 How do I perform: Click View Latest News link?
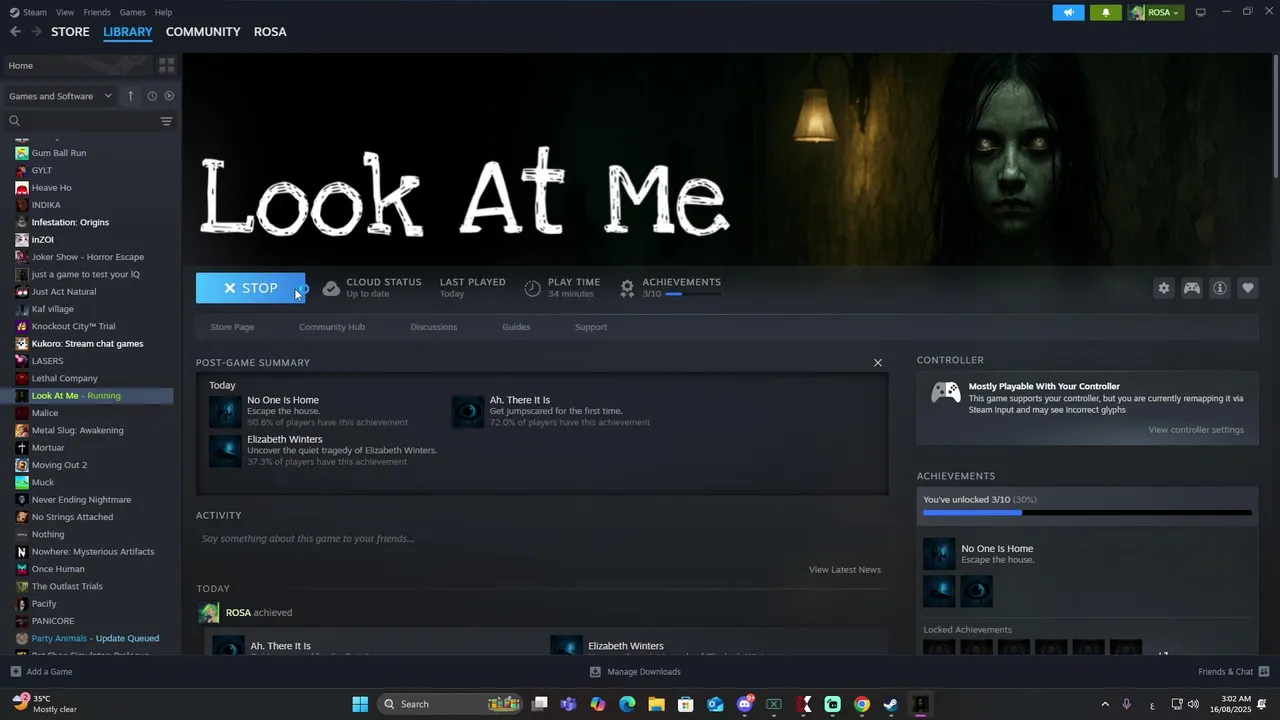tap(845, 570)
